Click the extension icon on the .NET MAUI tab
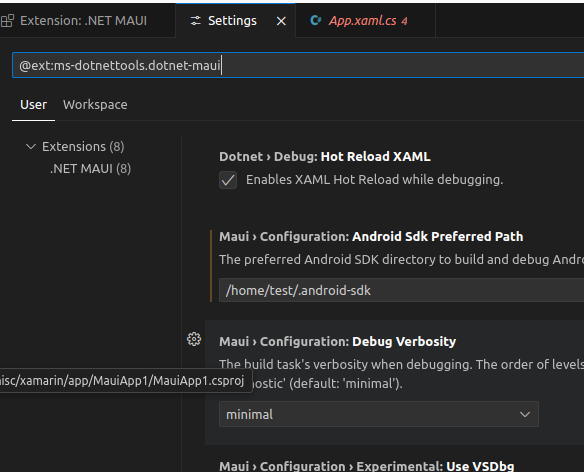Viewport: 584px width, 472px height. pyautogui.click(x=7, y=21)
